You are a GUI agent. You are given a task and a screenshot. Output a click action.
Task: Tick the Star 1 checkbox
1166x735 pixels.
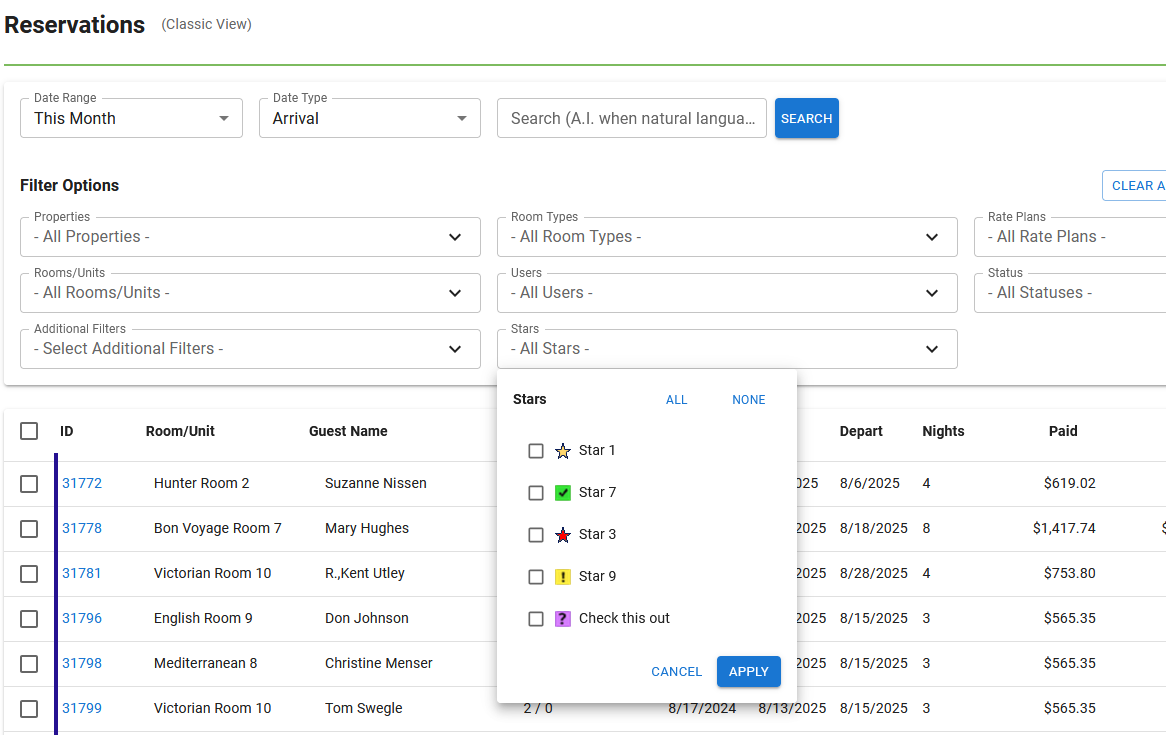pos(536,451)
